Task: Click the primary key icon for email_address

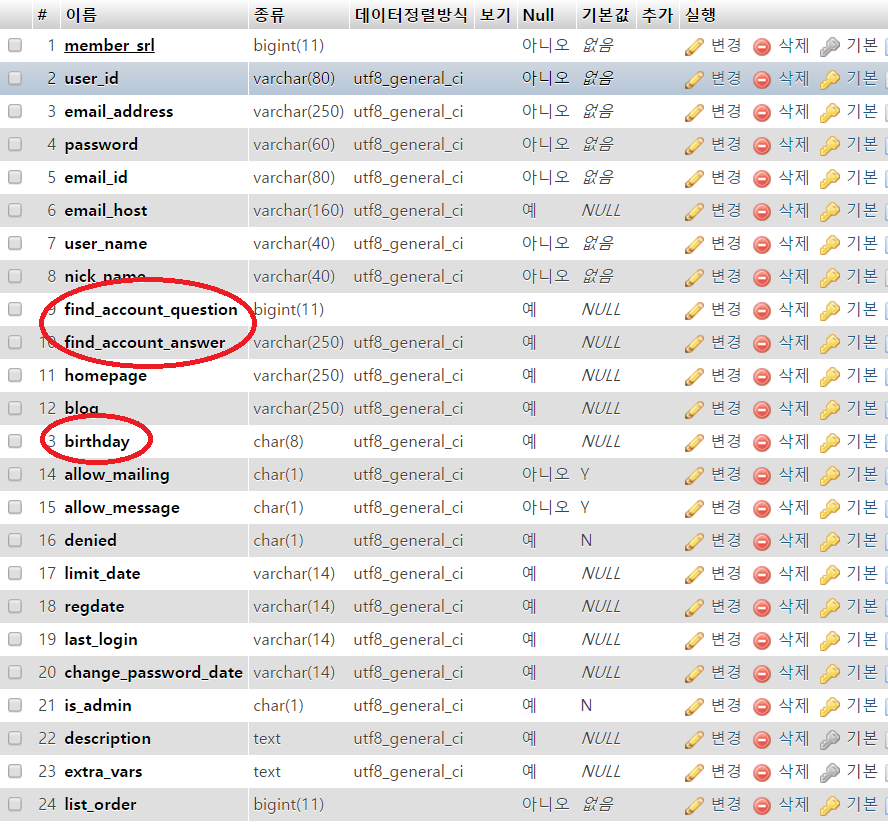Action: pos(829,112)
